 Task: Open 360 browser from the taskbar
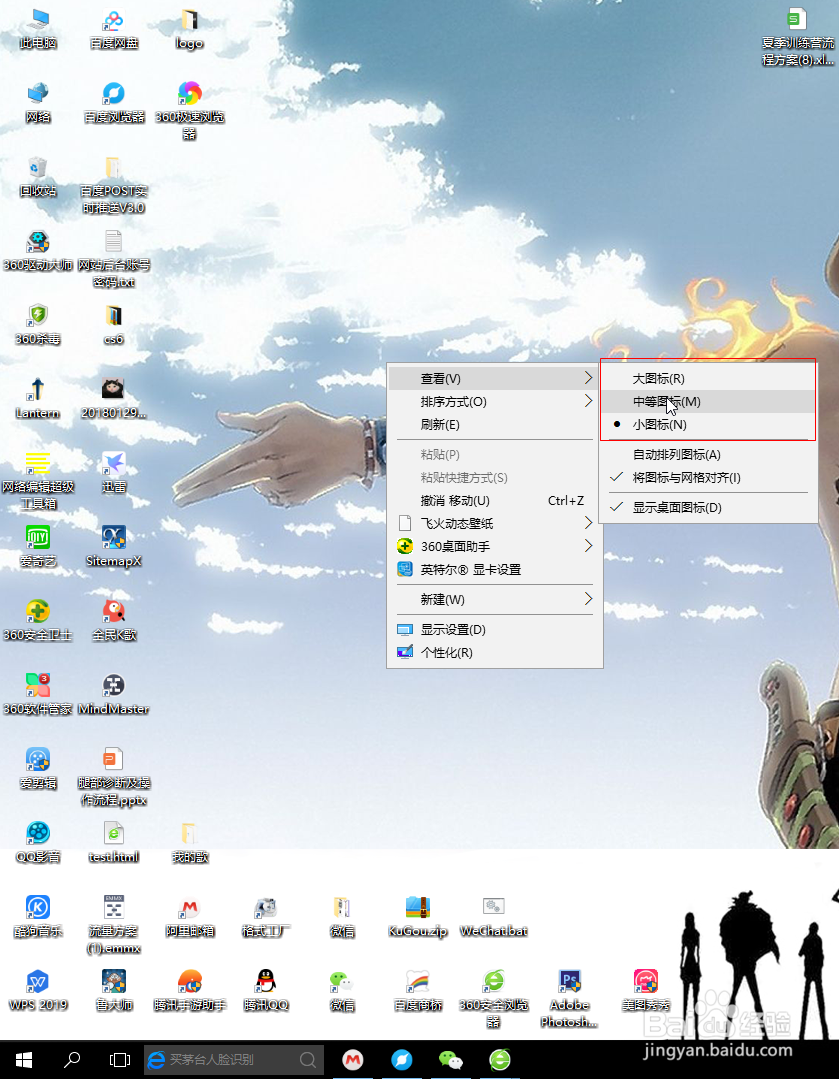pyautogui.click(x=500, y=1060)
